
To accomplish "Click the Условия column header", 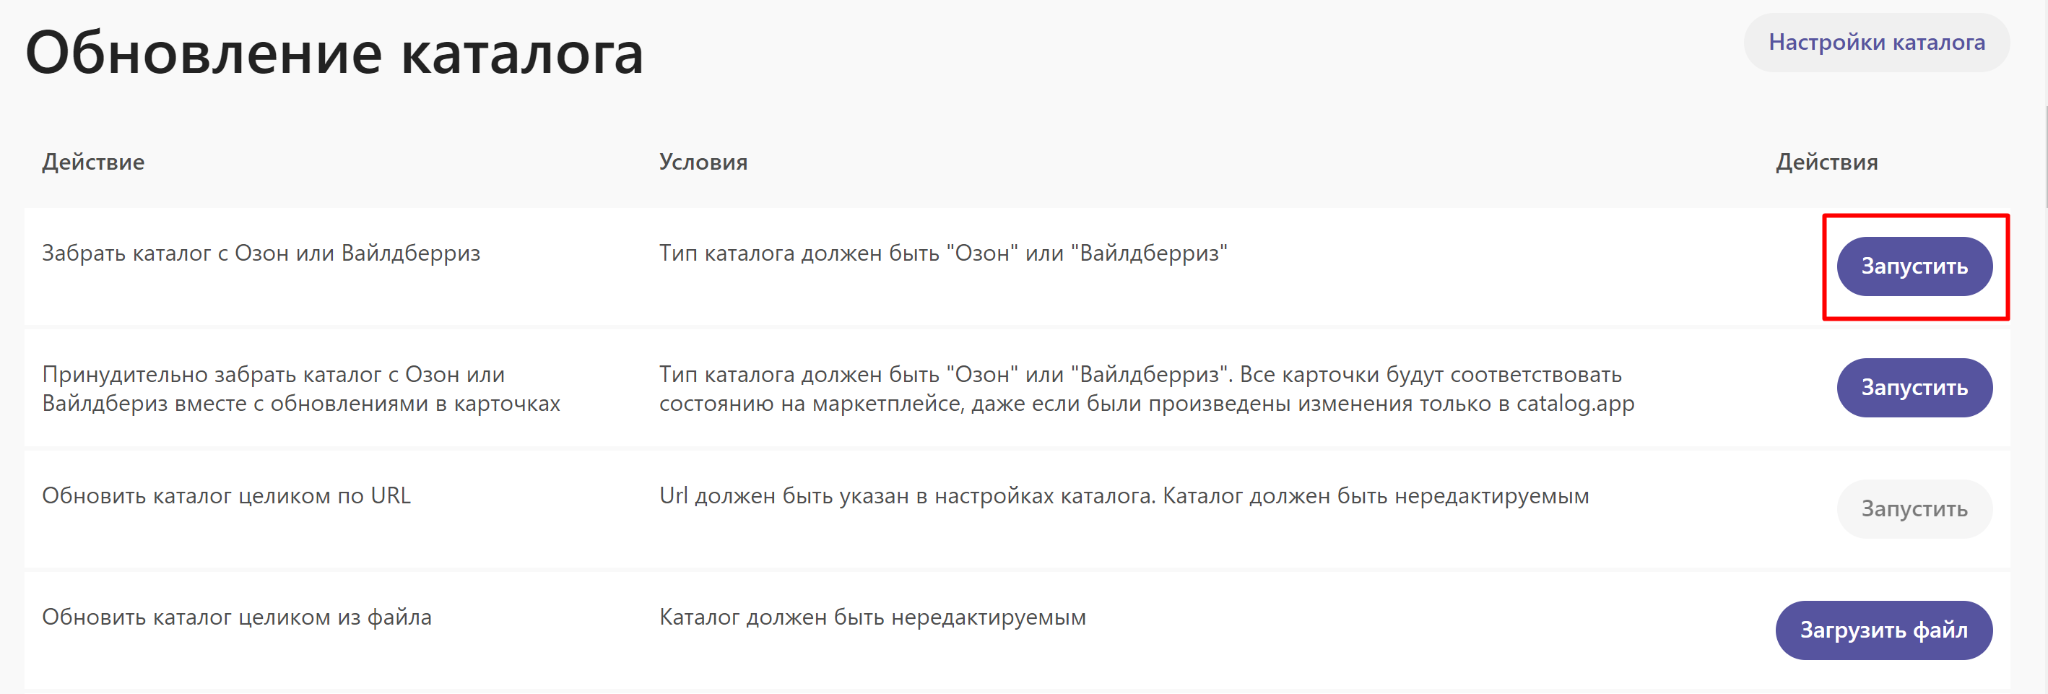I will click(x=703, y=162).
